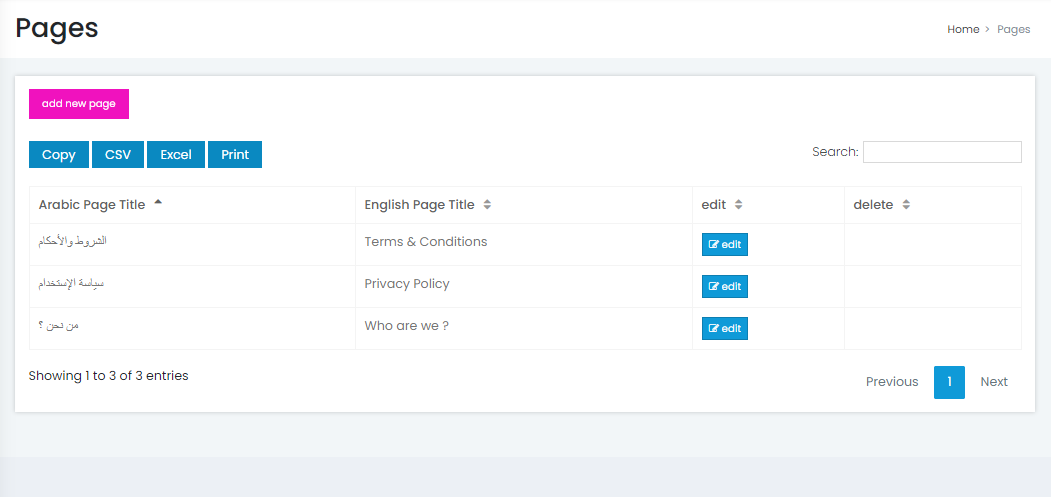Click sort arrows on delete column

coord(906,205)
